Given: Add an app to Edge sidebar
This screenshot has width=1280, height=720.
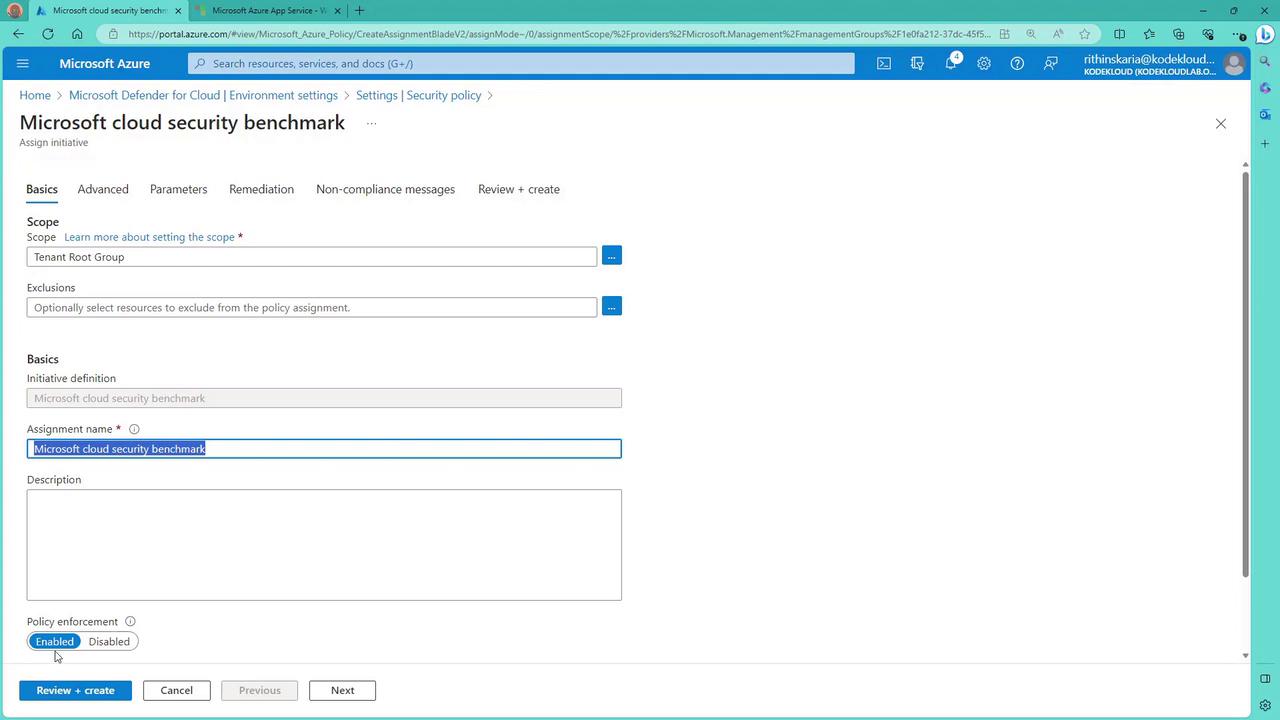Looking at the screenshot, I should coord(1265,144).
